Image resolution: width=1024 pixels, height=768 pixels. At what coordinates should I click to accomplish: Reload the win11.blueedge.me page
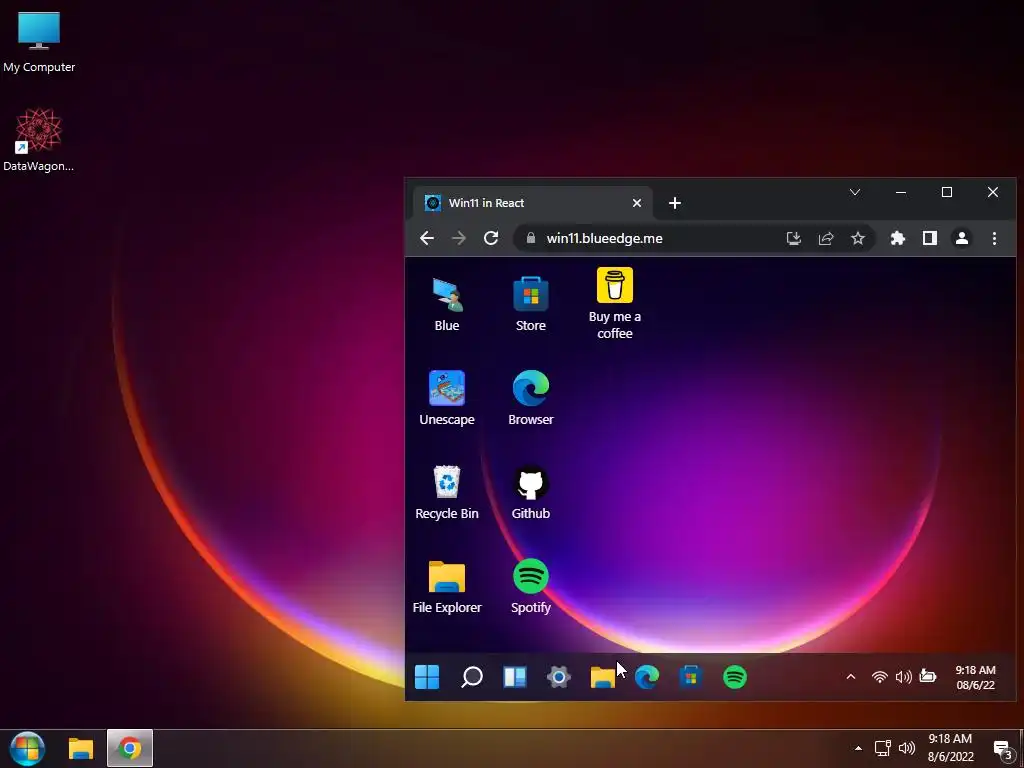pos(491,238)
